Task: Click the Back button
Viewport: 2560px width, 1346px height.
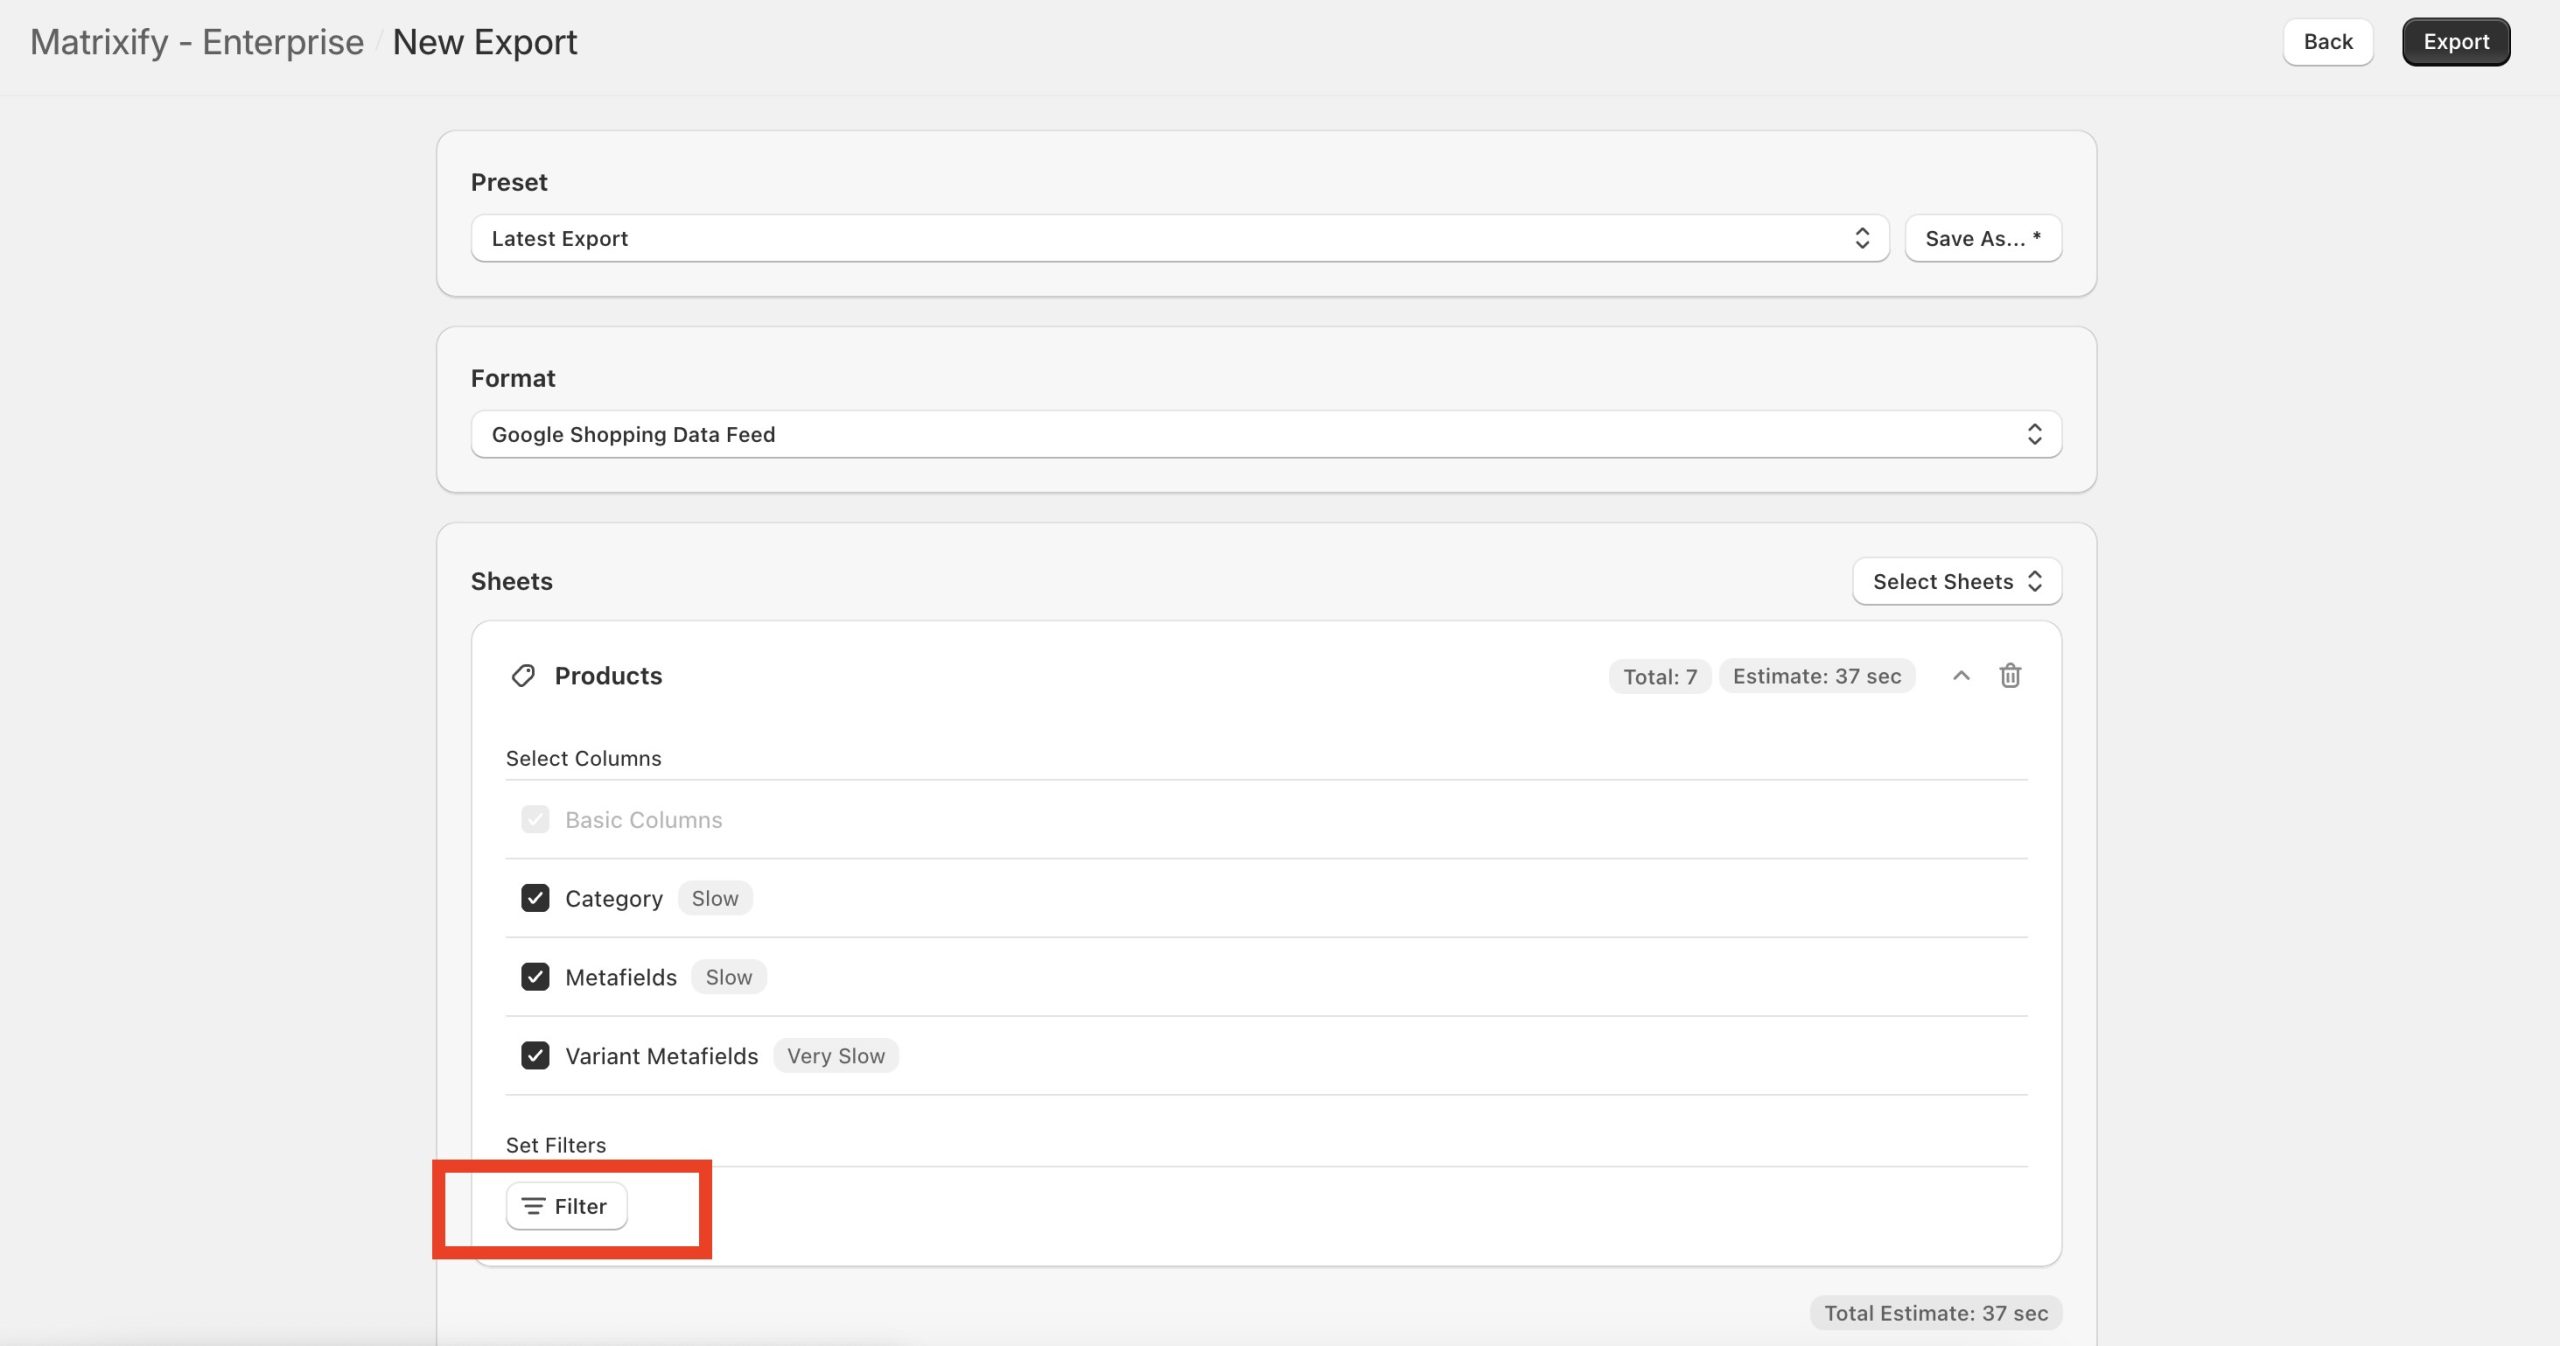Action: pyautogui.click(x=2327, y=41)
